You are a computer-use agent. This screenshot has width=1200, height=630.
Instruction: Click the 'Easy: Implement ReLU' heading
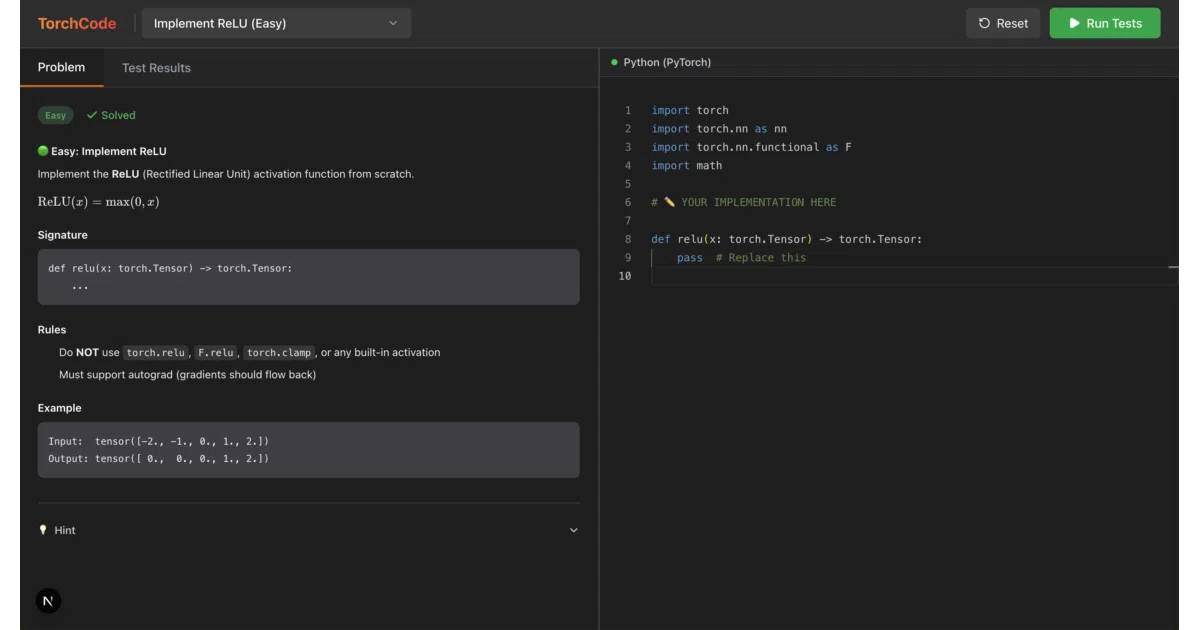pos(109,151)
